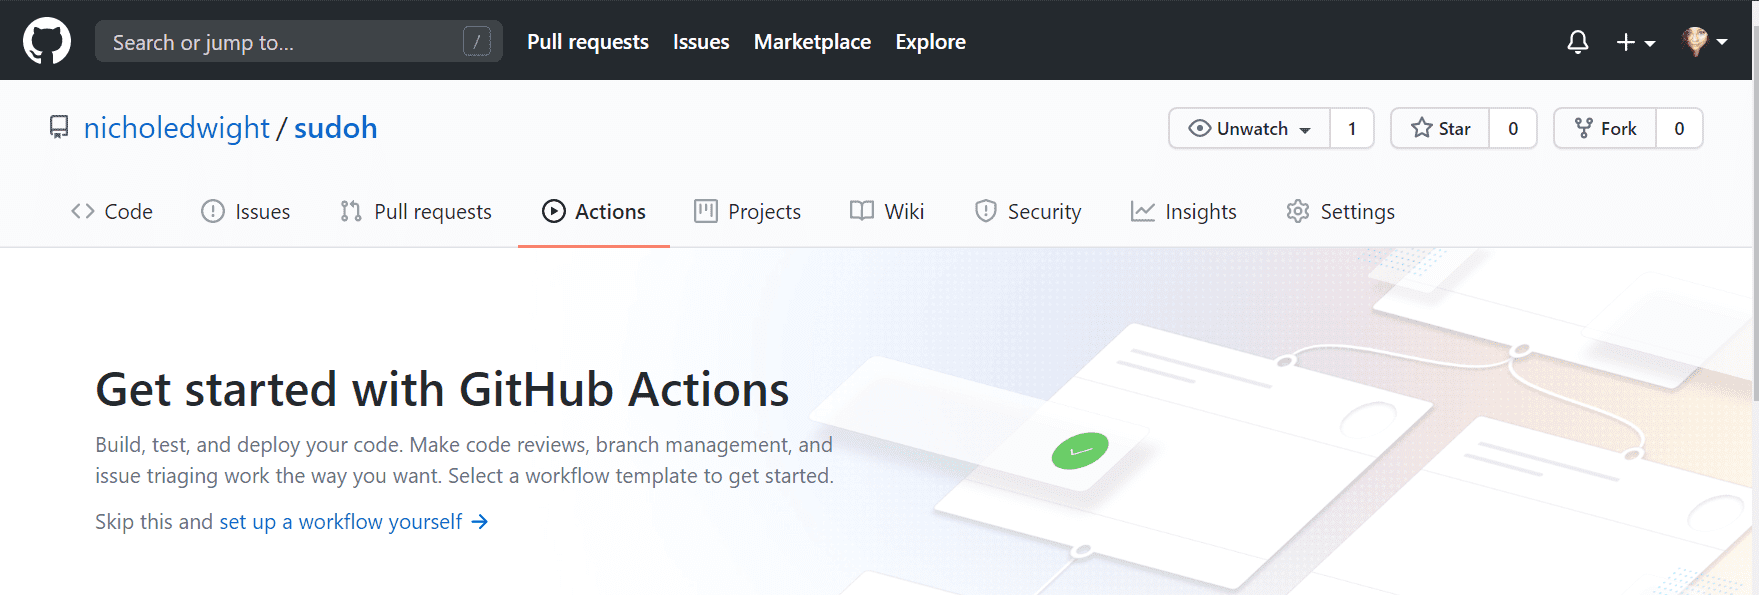Open Pull requests in the top navigation
Image resolution: width=1759 pixels, height=595 pixels.
point(587,42)
